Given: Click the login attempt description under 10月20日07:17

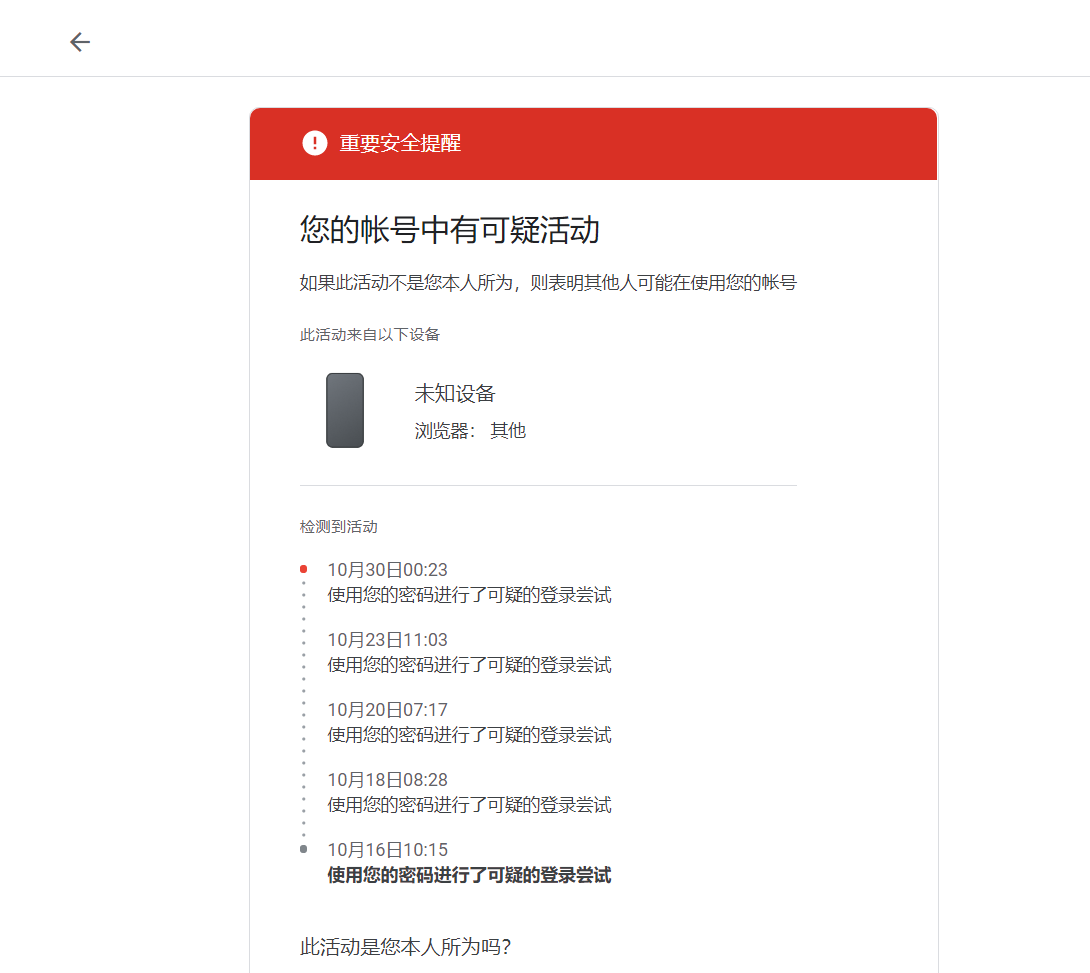Looking at the screenshot, I should pos(469,735).
